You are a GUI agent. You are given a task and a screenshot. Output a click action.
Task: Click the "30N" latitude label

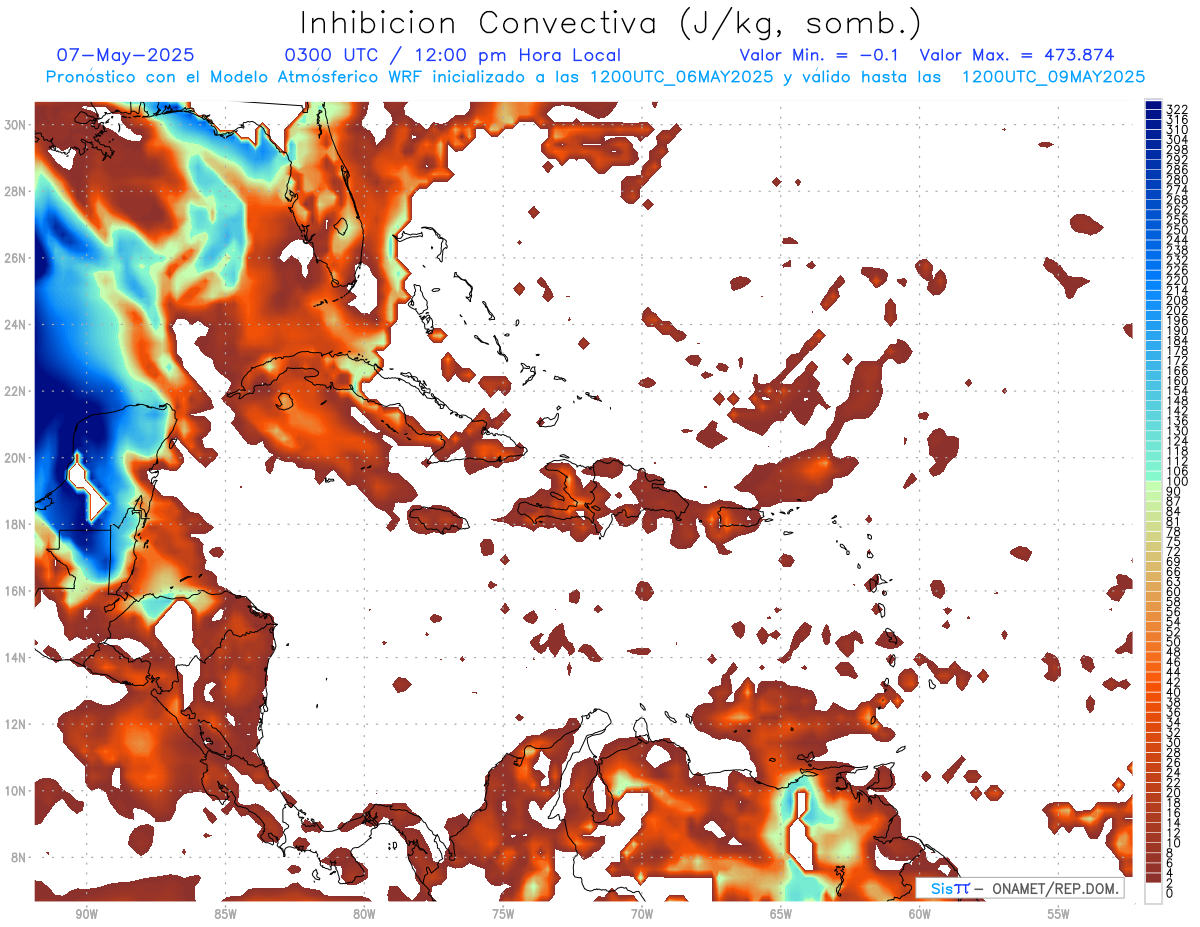16,124
